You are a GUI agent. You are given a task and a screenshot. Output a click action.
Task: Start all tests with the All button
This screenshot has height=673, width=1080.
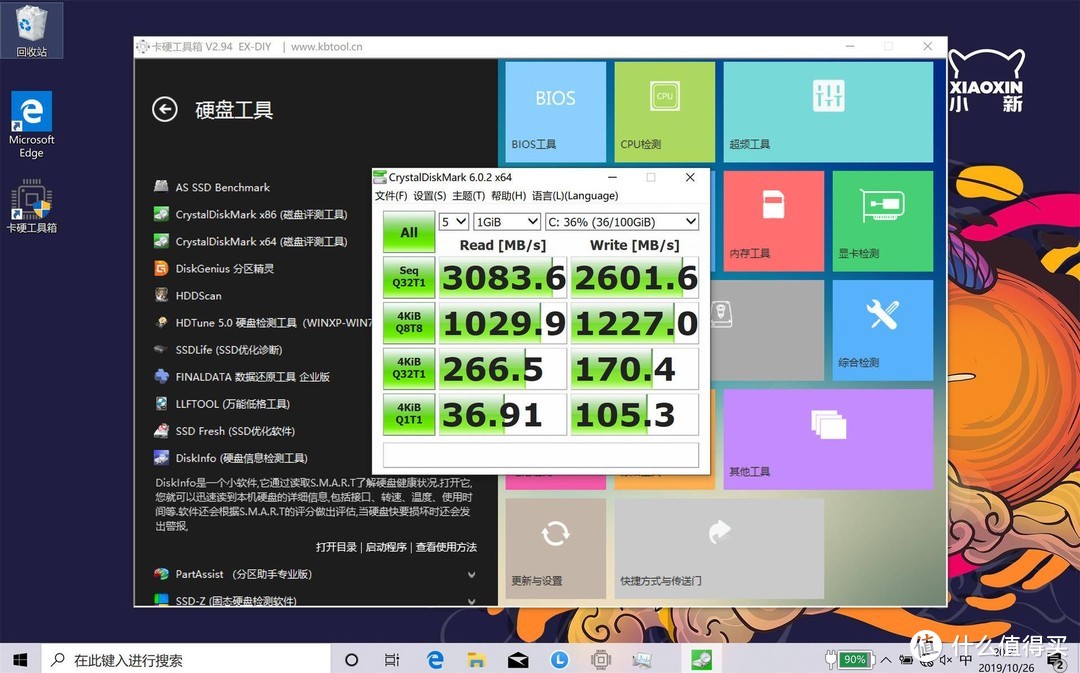coord(408,233)
